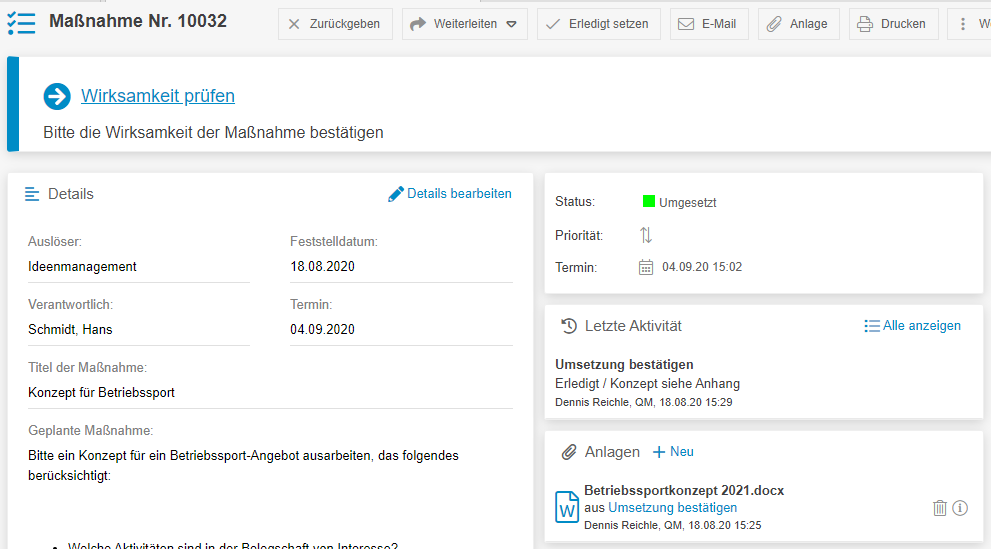This screenshot has width=991, height=549.
Task: Open Betriebssportkonzept 2021.docx file
Action: tap(684, 491)
